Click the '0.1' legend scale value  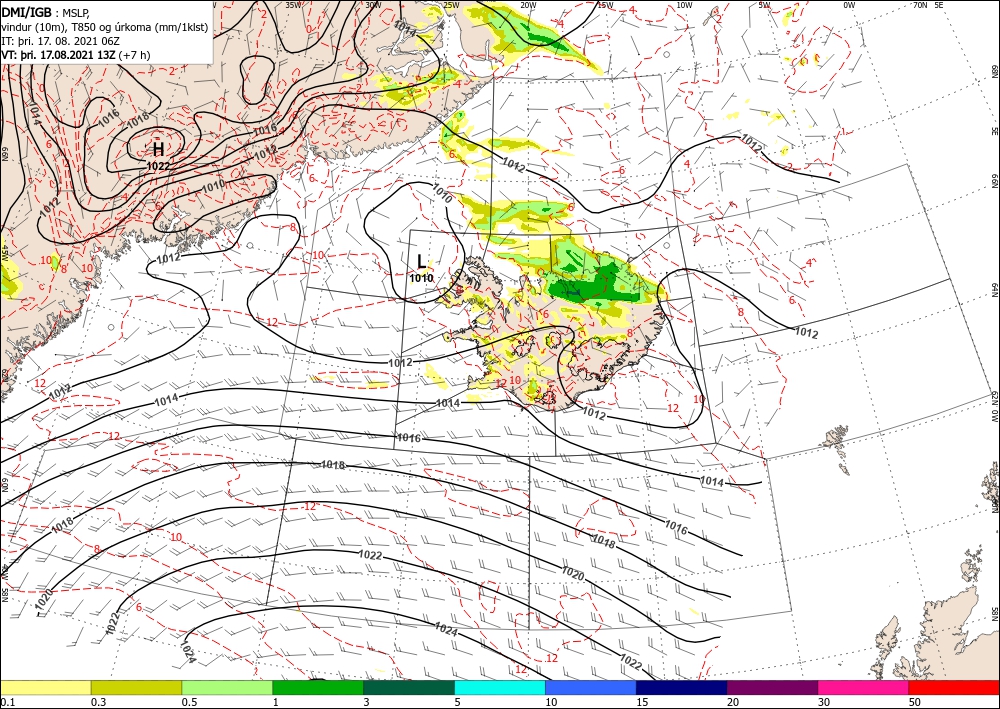(x=7, y=702)
